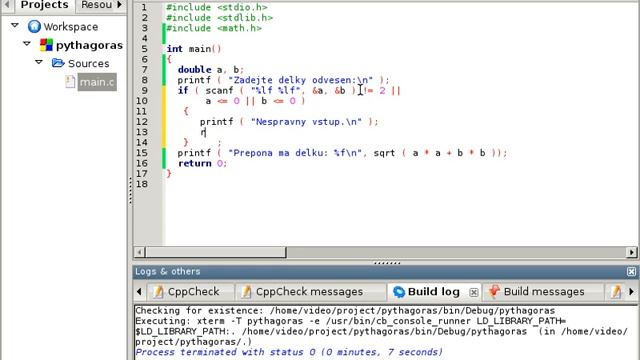The image size is (640, 360).
Task: Place cursor on '#include <math.h>' line
Action: pyautogui.click(x=214, y=28)
